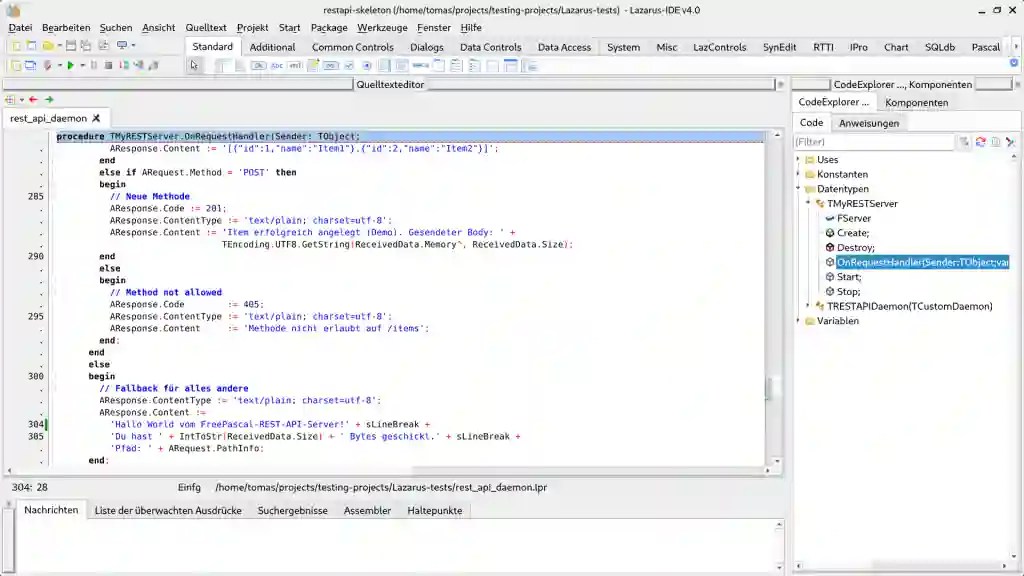Image resolution: width=1024 pixels, height=576 pixels.
Task: Expand the Variablen node in CodeExplorer
Action: 797,320
